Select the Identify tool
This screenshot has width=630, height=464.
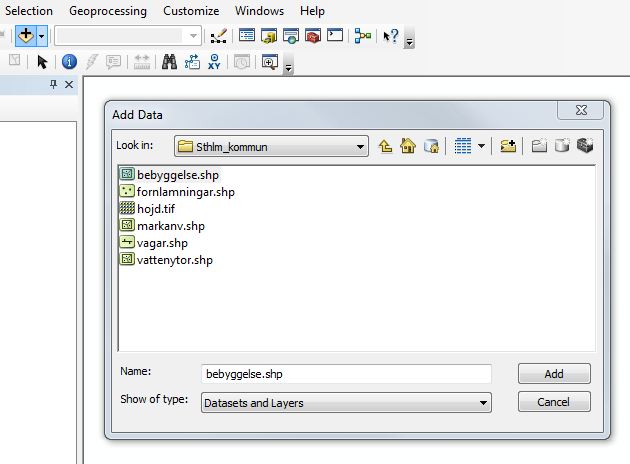(70, 62)
